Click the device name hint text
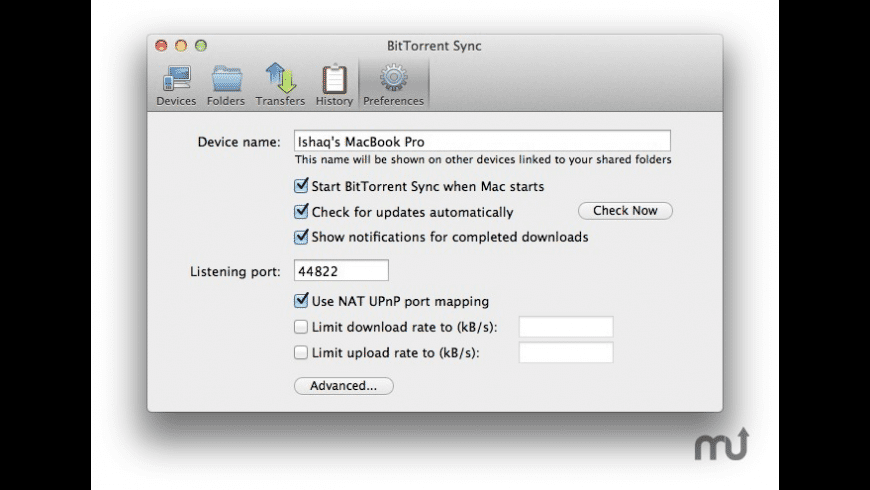The image size is (870, 490). tap(483, 160)
